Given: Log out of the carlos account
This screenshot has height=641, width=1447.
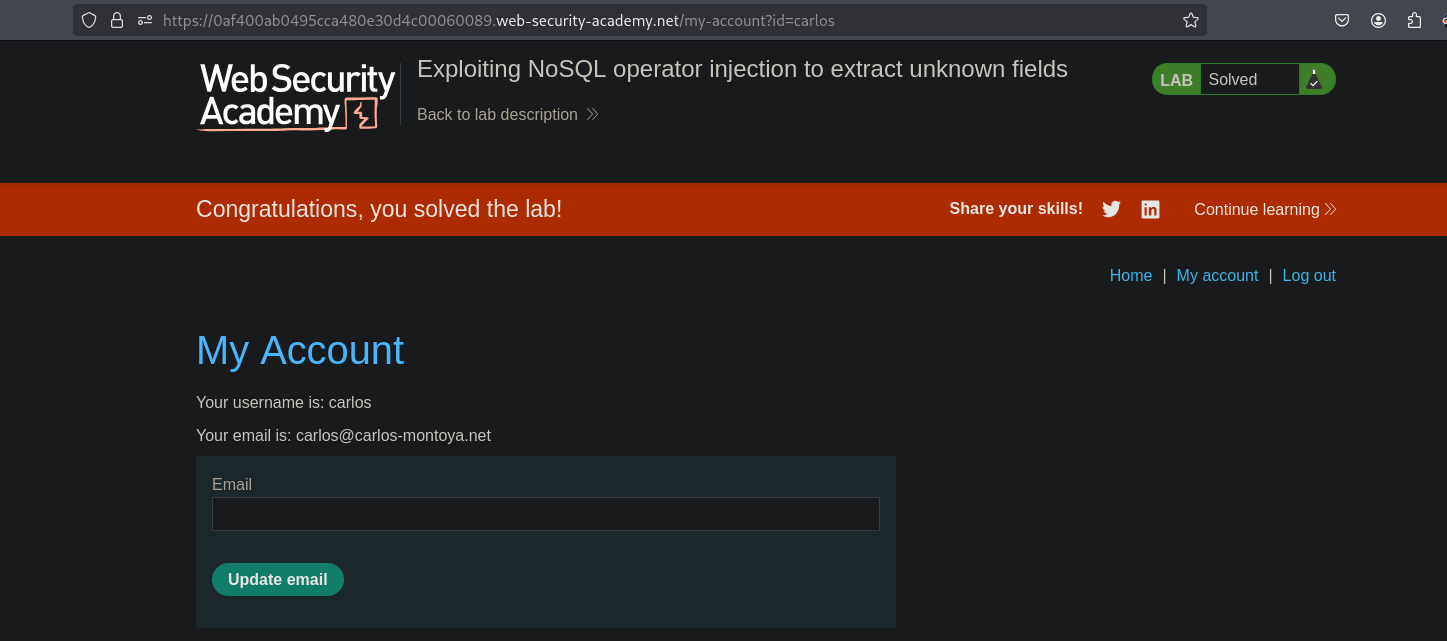Looking at the screenshot, I should tap(1309, 275).
